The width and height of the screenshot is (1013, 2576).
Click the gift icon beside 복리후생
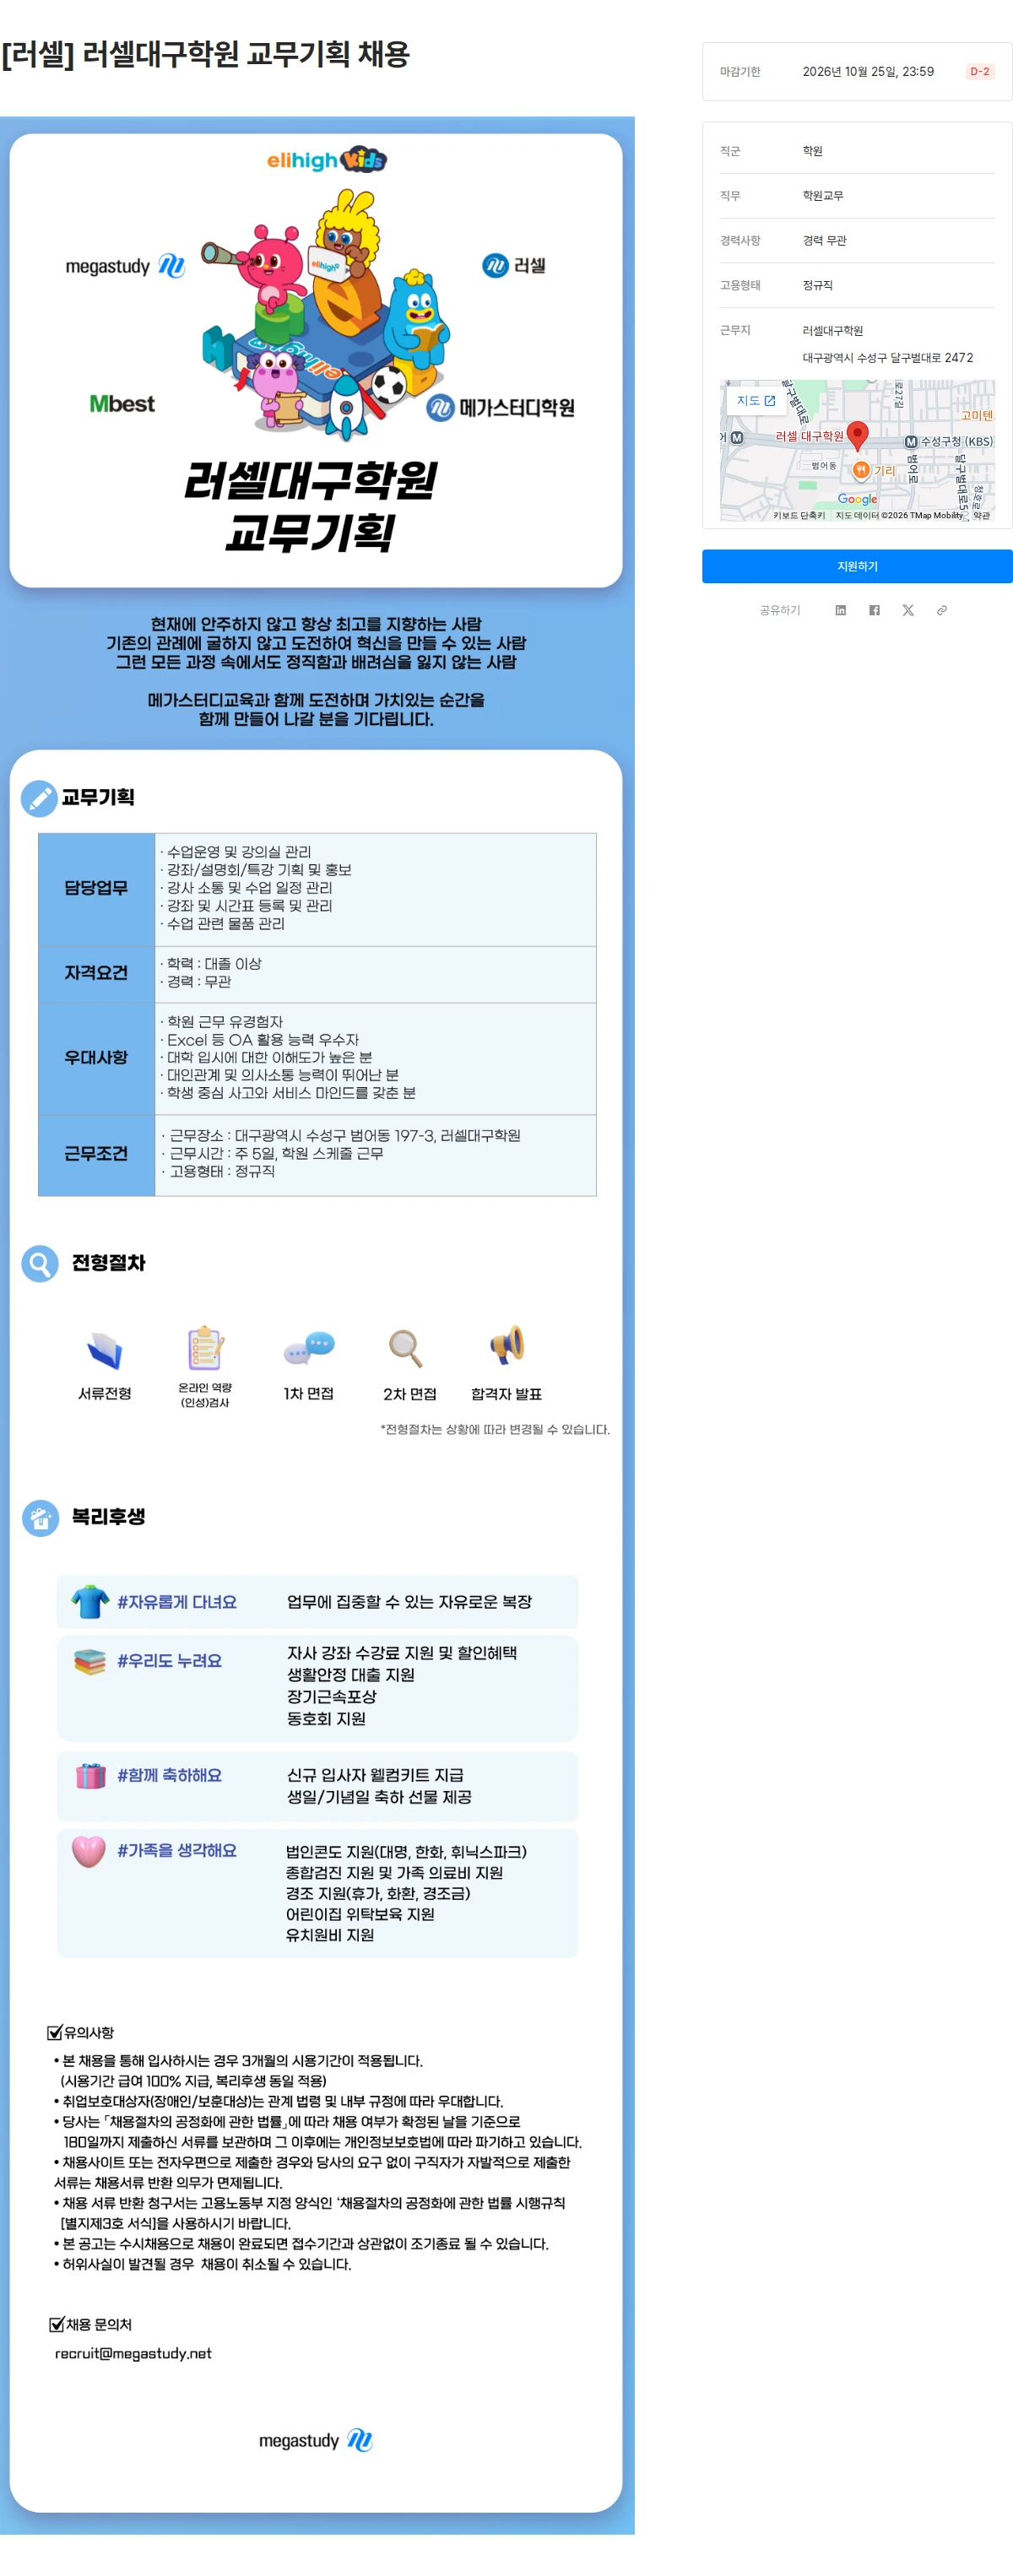[x=40, y=1518]
